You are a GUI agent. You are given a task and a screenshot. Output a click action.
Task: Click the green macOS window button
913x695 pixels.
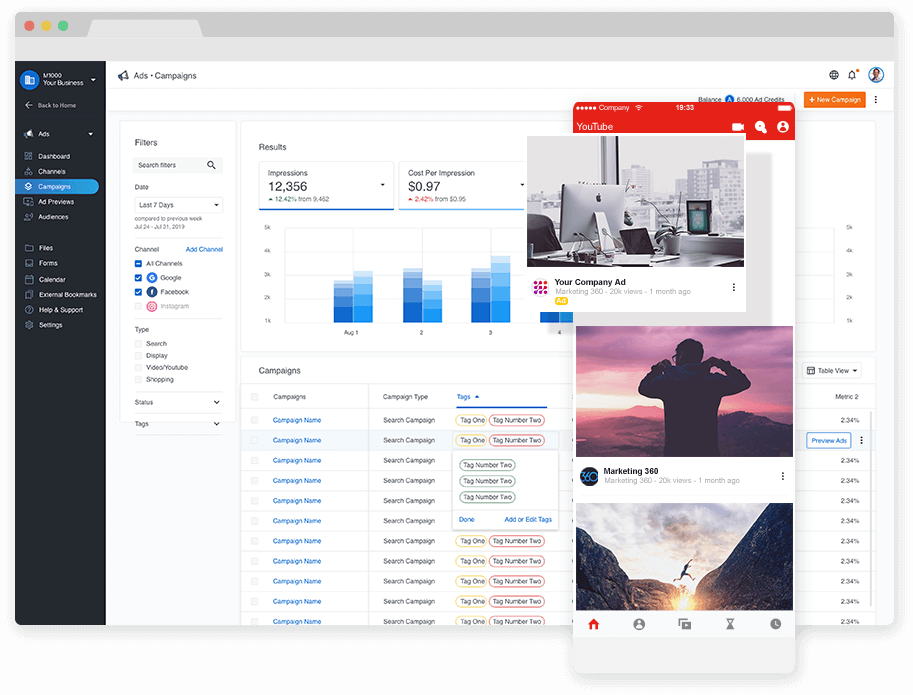tap(63, 26)
